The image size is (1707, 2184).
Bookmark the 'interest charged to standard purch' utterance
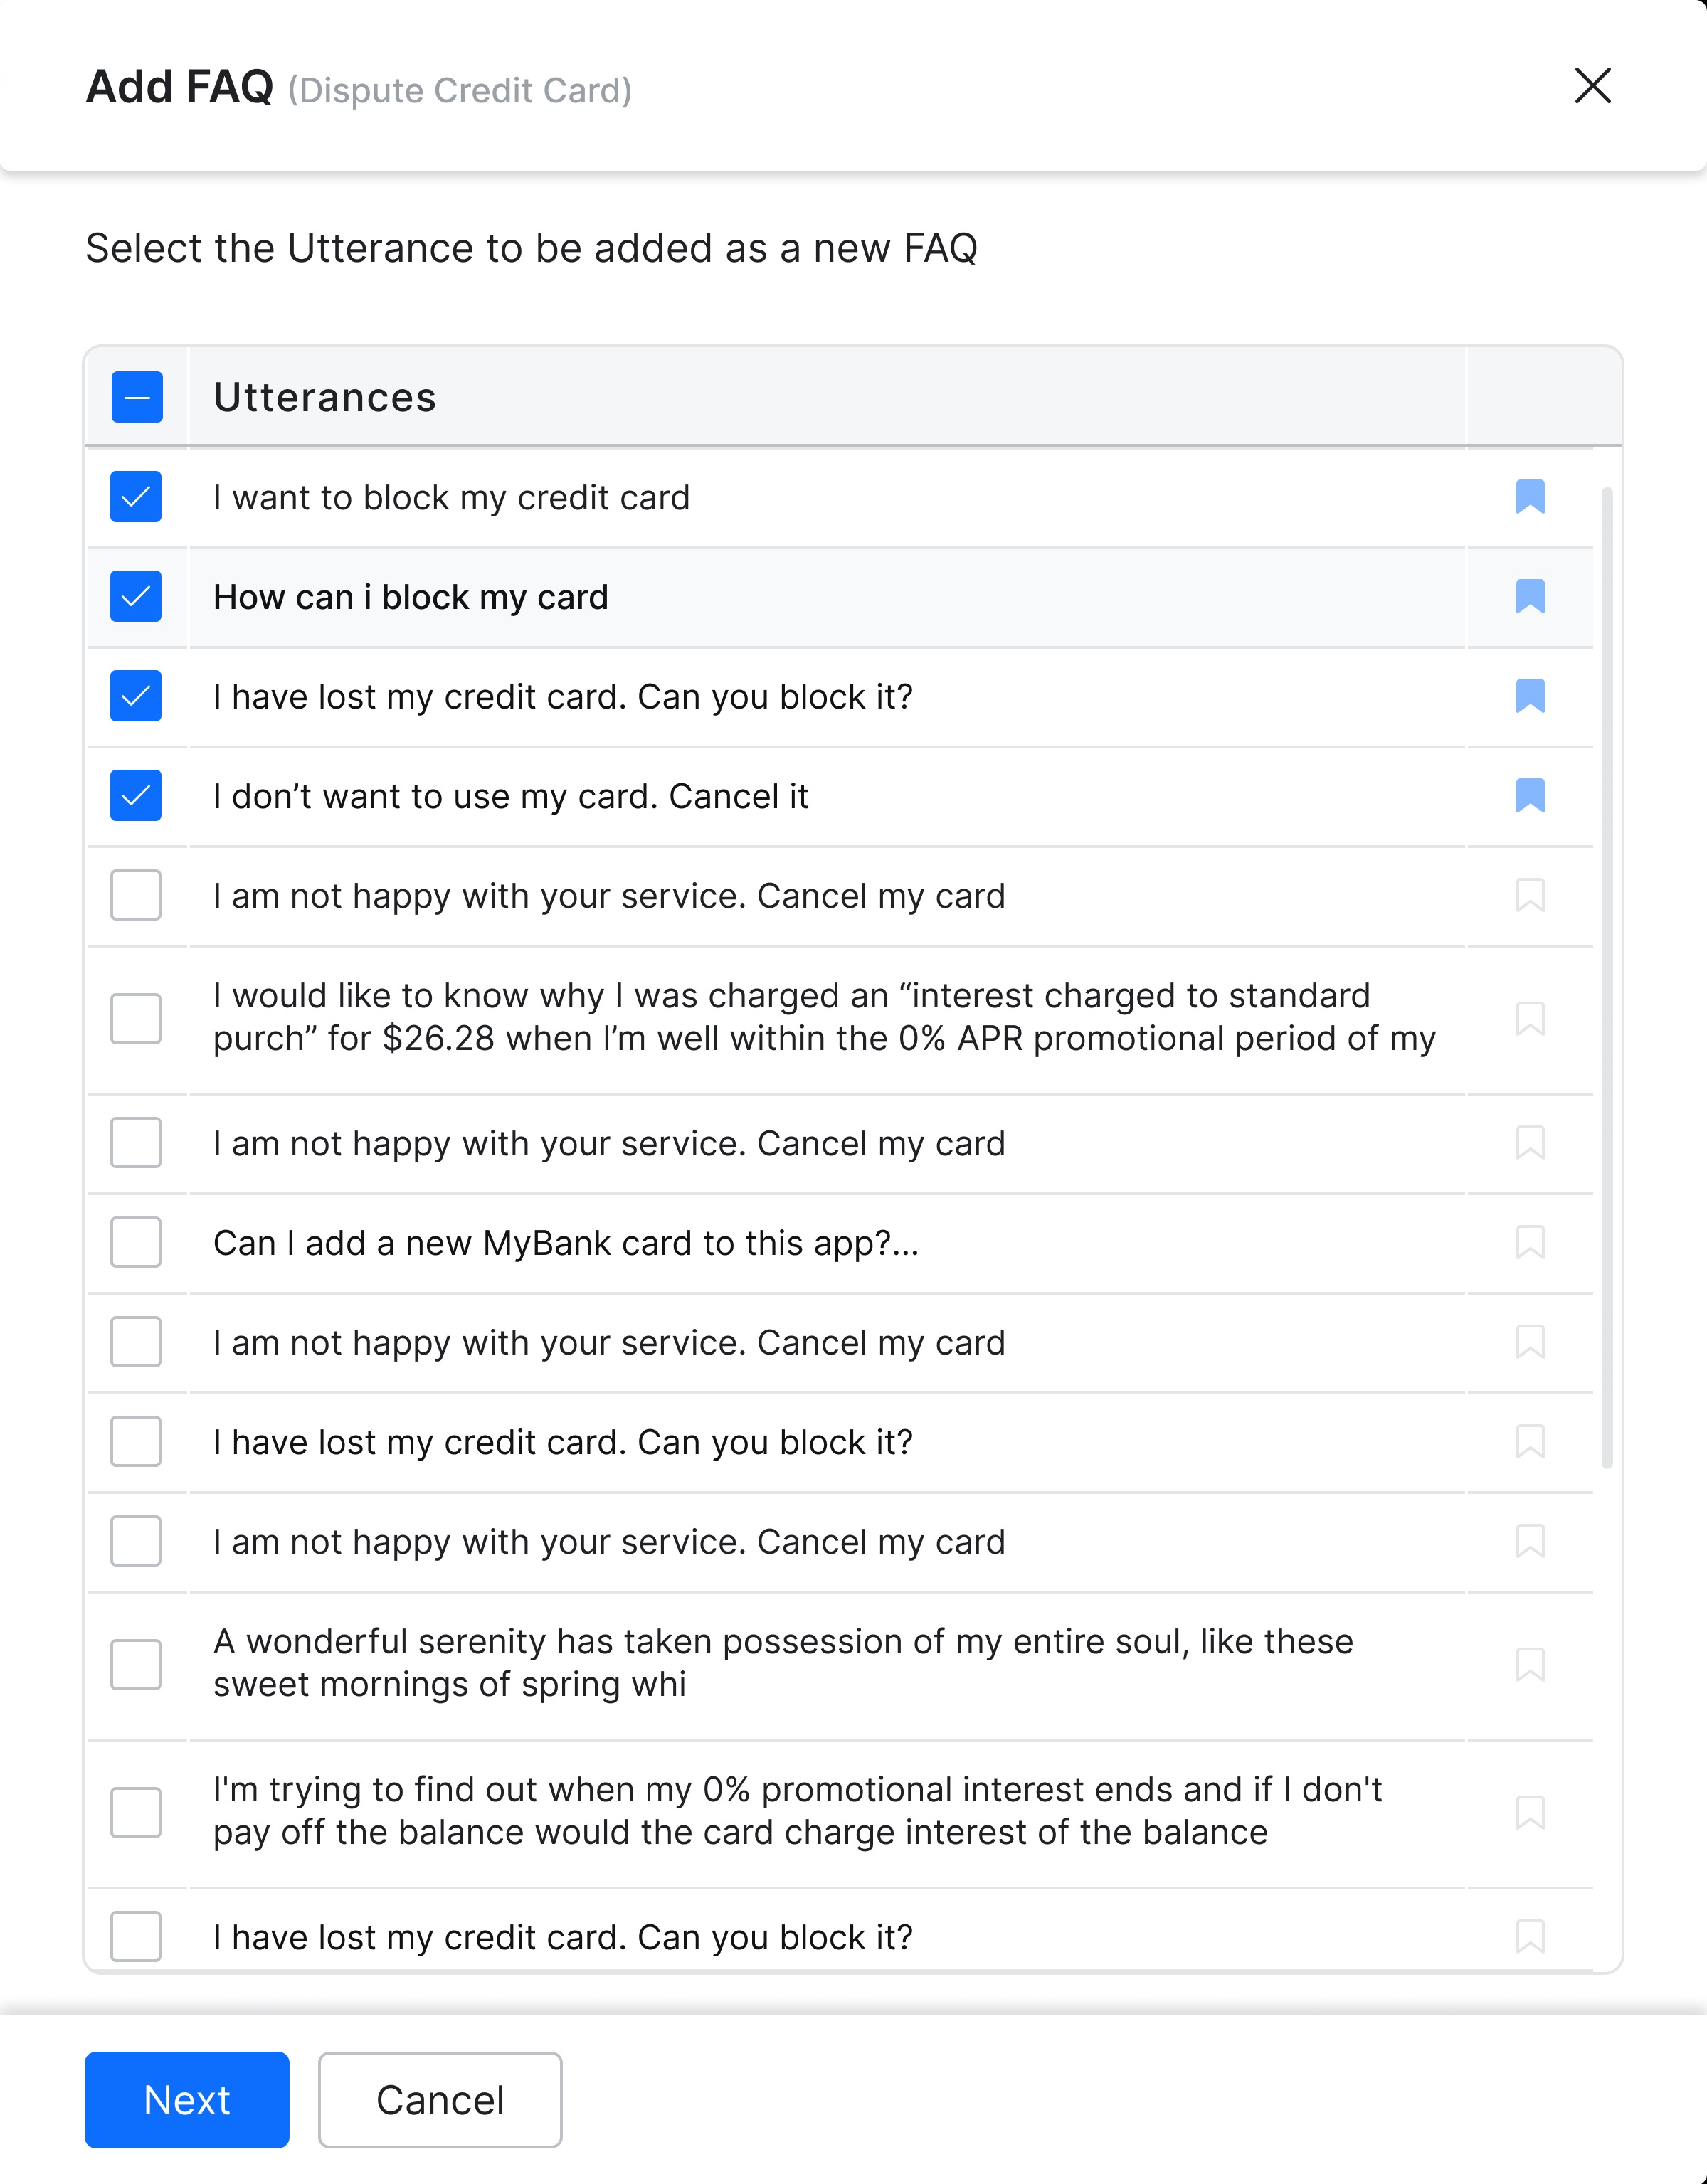coord(1529,1019)
